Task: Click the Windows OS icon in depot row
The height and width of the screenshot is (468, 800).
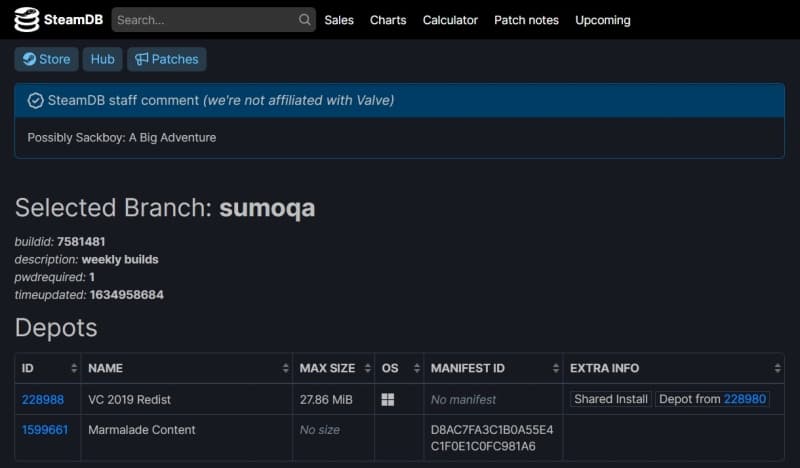Action: [x=388, y=400]
